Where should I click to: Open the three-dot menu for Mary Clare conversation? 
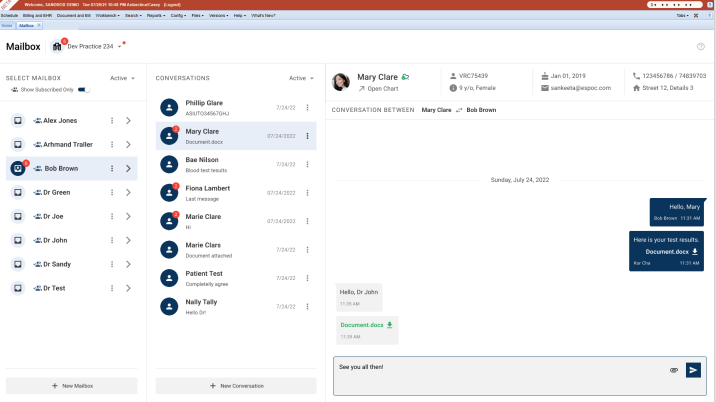[307, 136]
